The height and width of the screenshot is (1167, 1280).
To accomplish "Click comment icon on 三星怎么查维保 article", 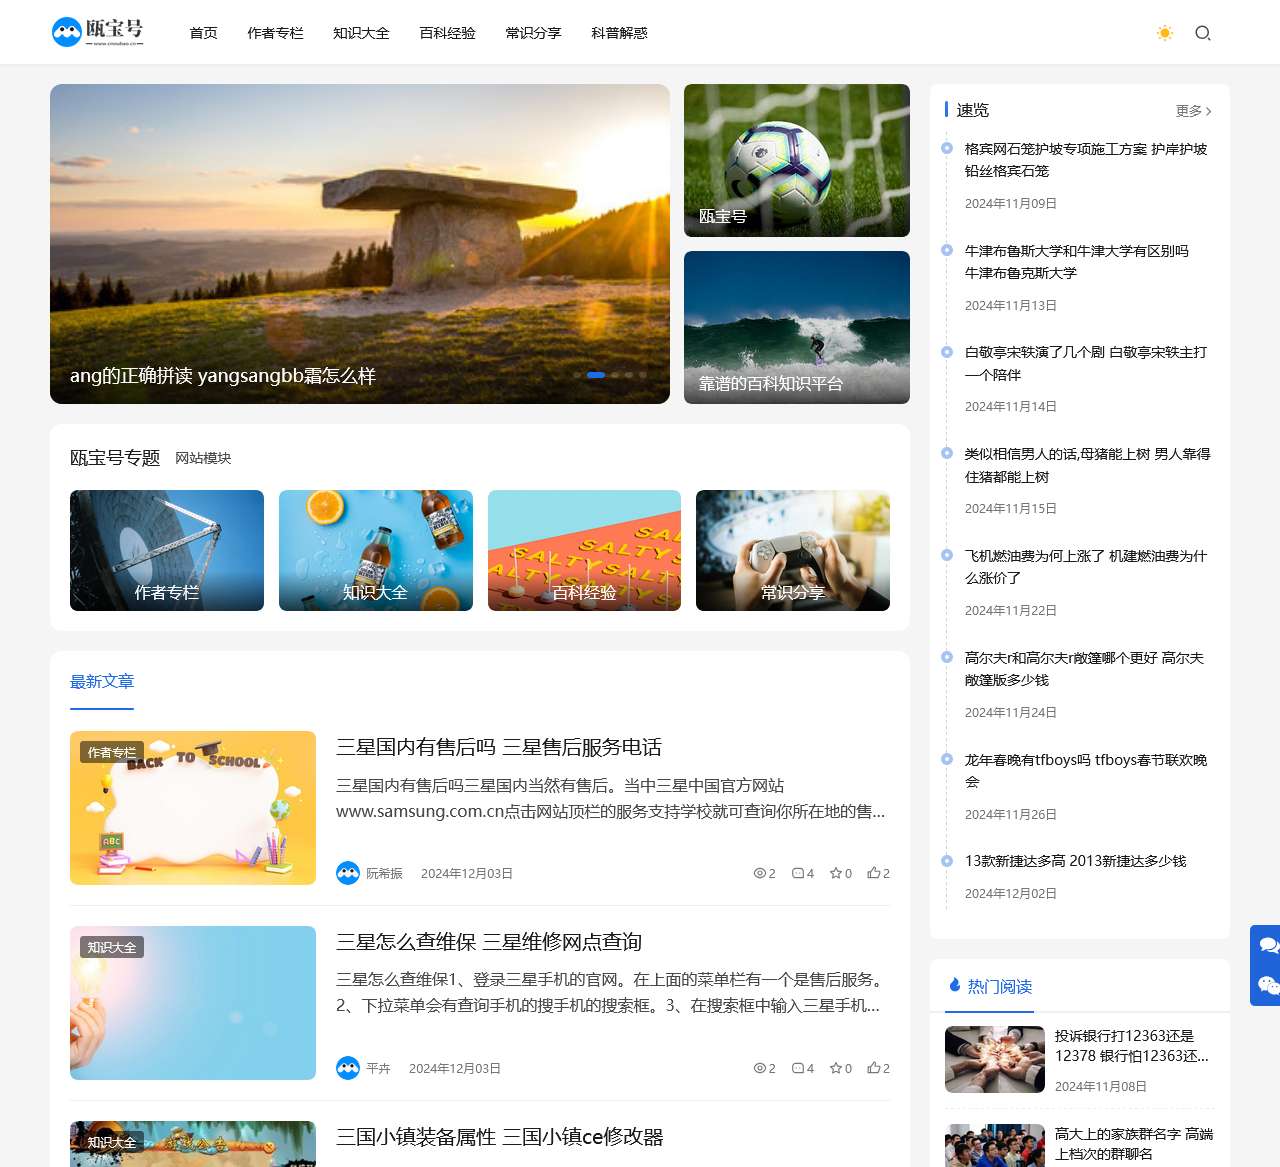I will coord(798,1068).
